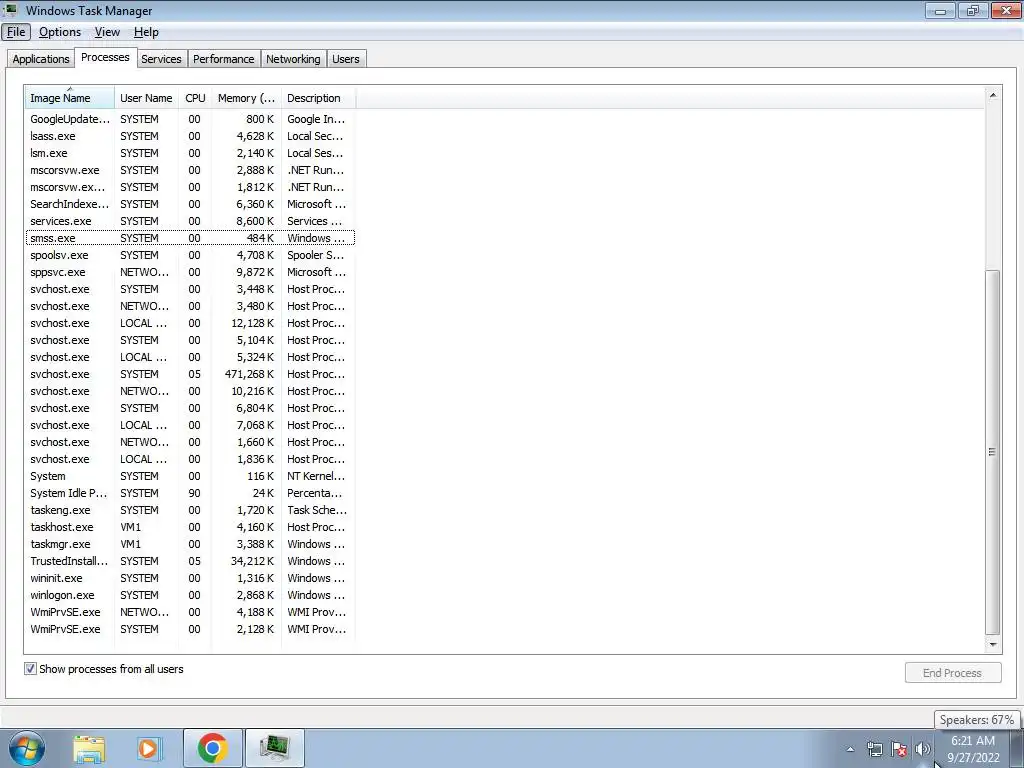Click the Show desktop button
The width and height of the screenshot is (1024, 768).
1017,748
